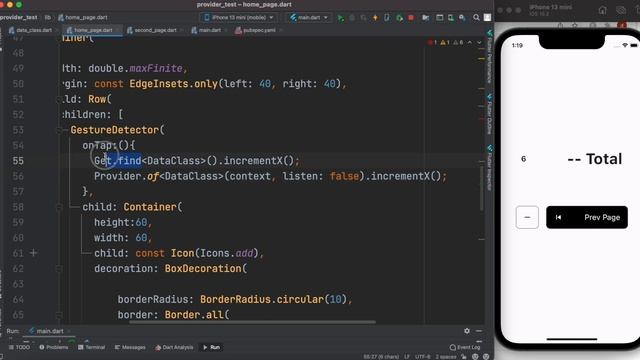Image resolution: width=640 pixels, height=360 pixels.
Task: Go to previous highlighted error up arrow
Action: tap(470, 42)
